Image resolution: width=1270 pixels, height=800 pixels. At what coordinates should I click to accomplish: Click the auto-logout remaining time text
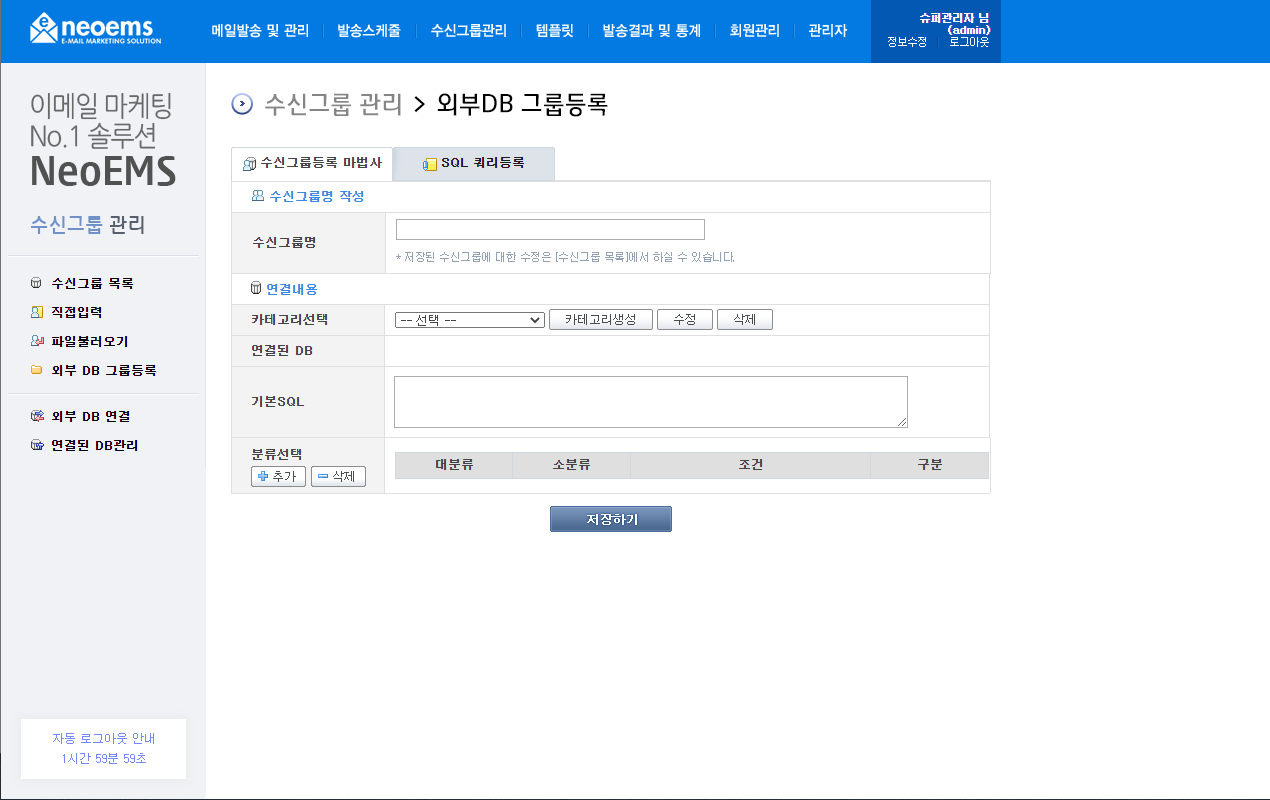(104, 759)
